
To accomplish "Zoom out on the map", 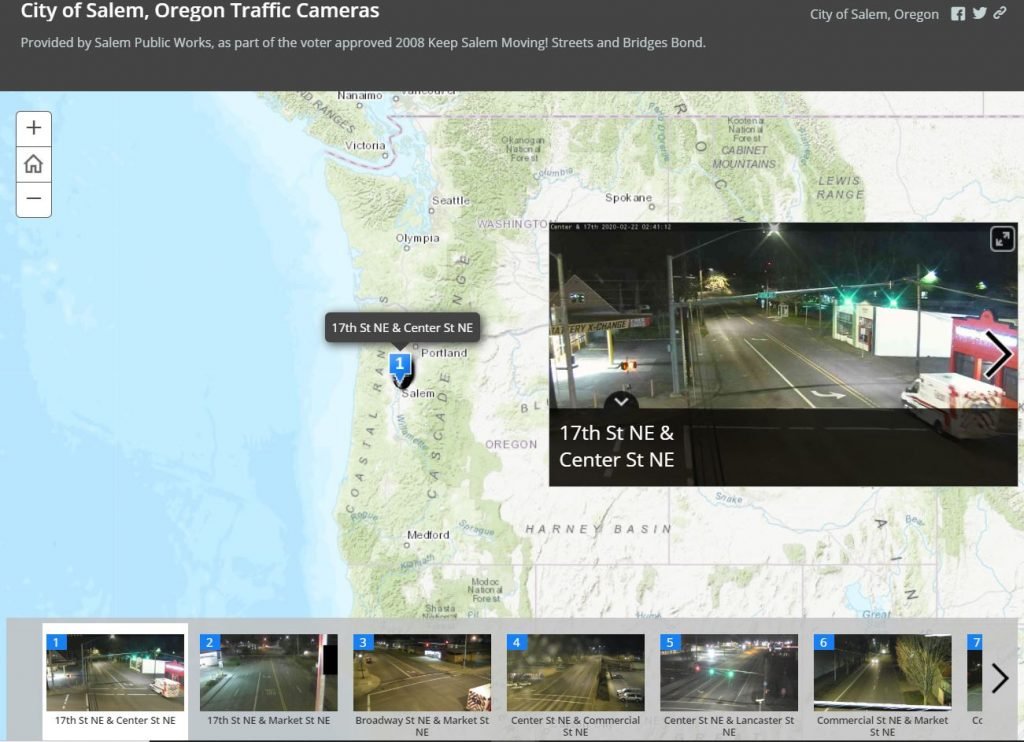I will (34, 199).
